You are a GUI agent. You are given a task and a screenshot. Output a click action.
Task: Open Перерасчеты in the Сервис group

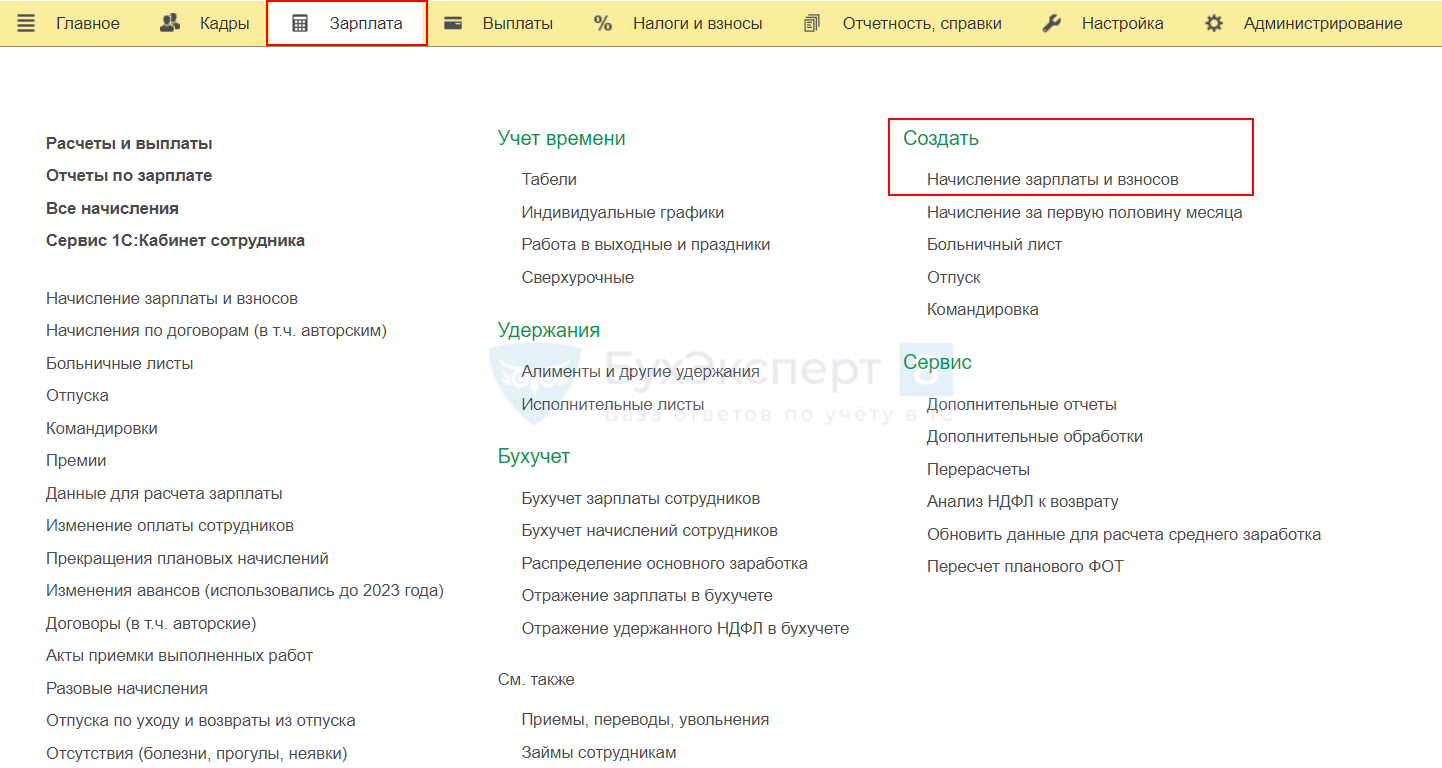[978, 469]
